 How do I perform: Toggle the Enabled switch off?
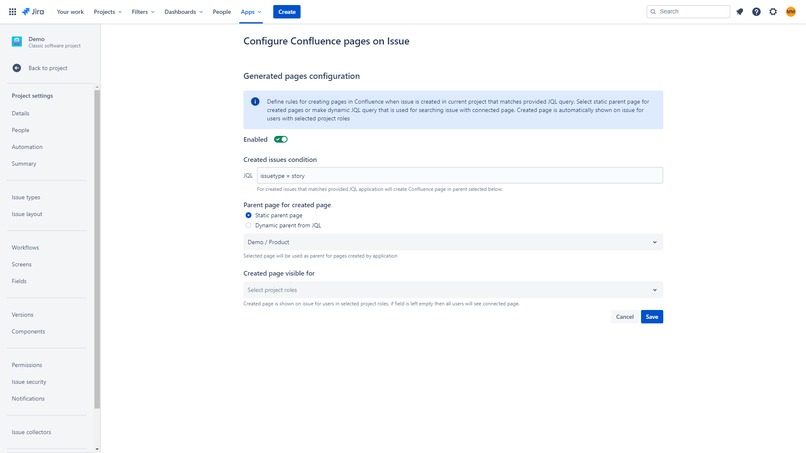[x=281, y=139]
